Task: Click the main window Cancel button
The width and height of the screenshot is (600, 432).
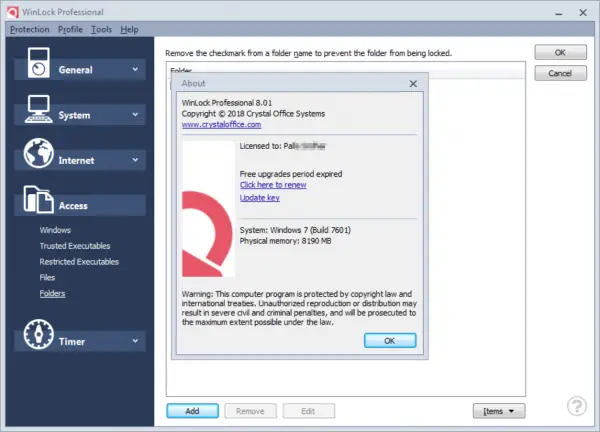Action: point(561,73)
